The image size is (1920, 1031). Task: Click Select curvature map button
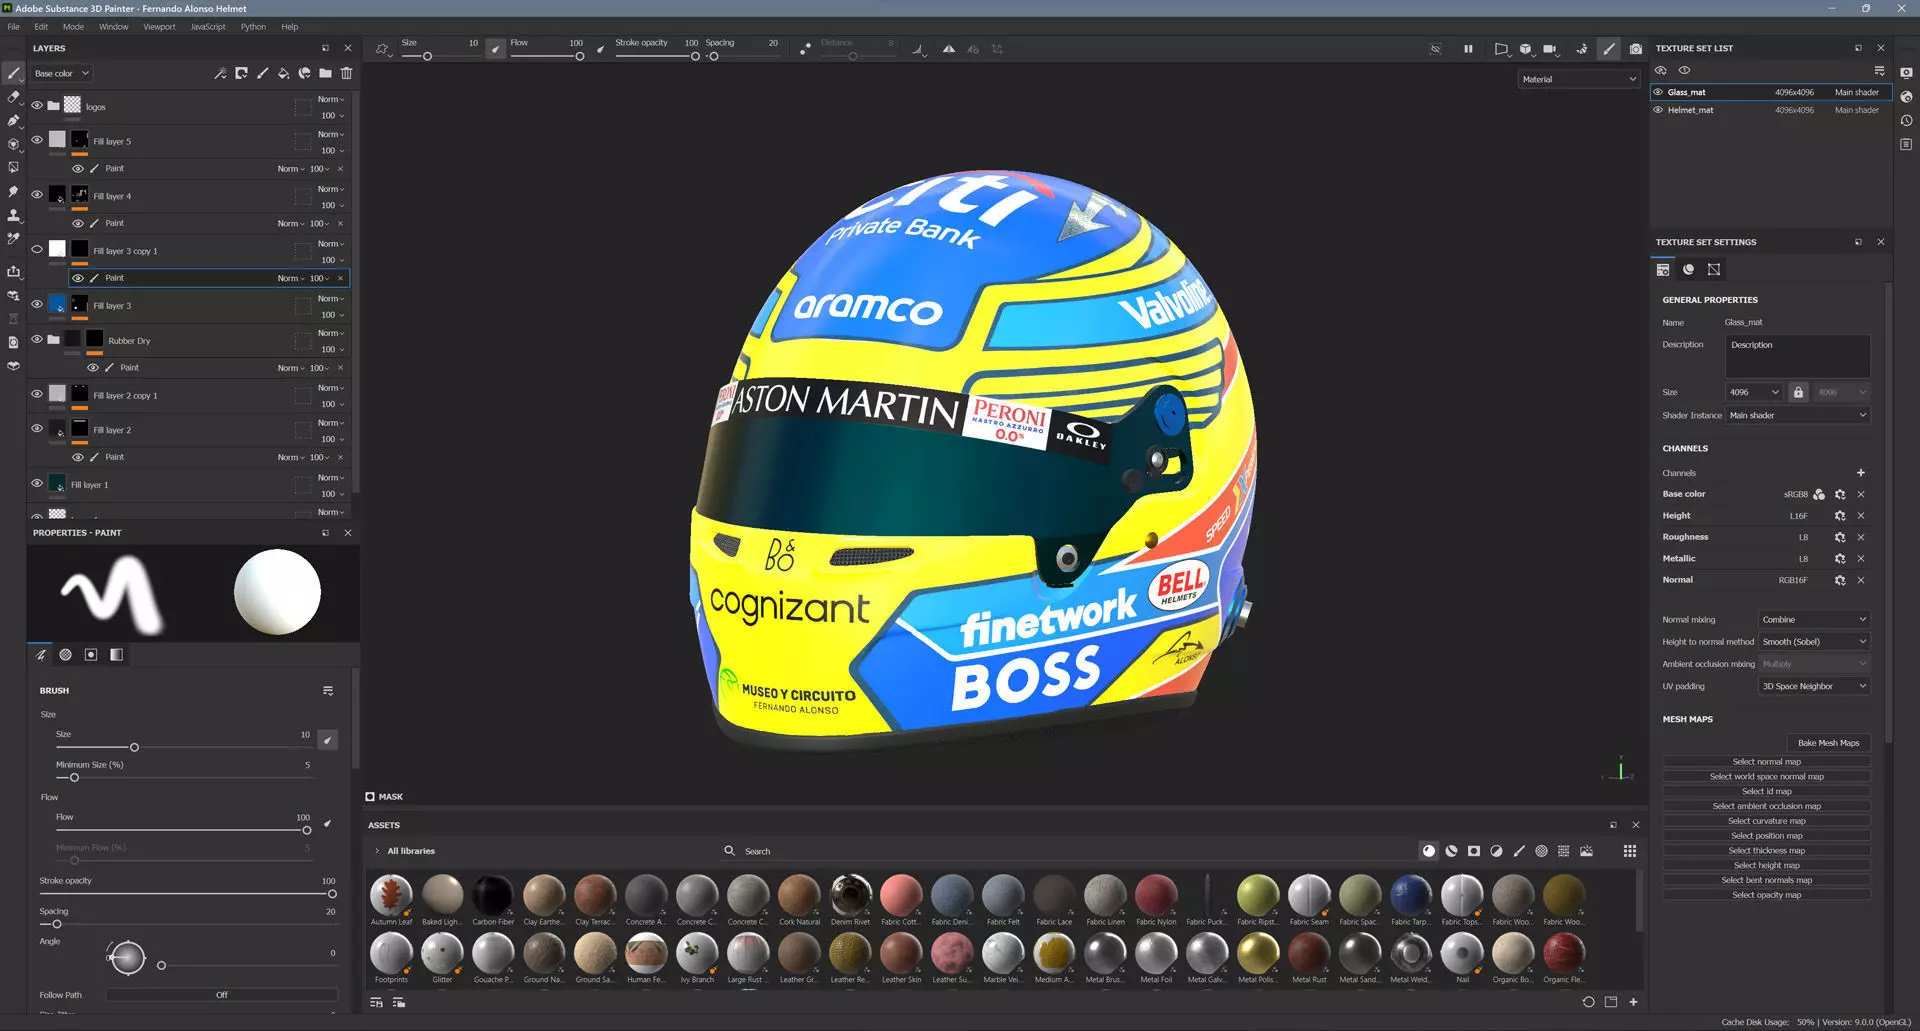[1766, 821]
